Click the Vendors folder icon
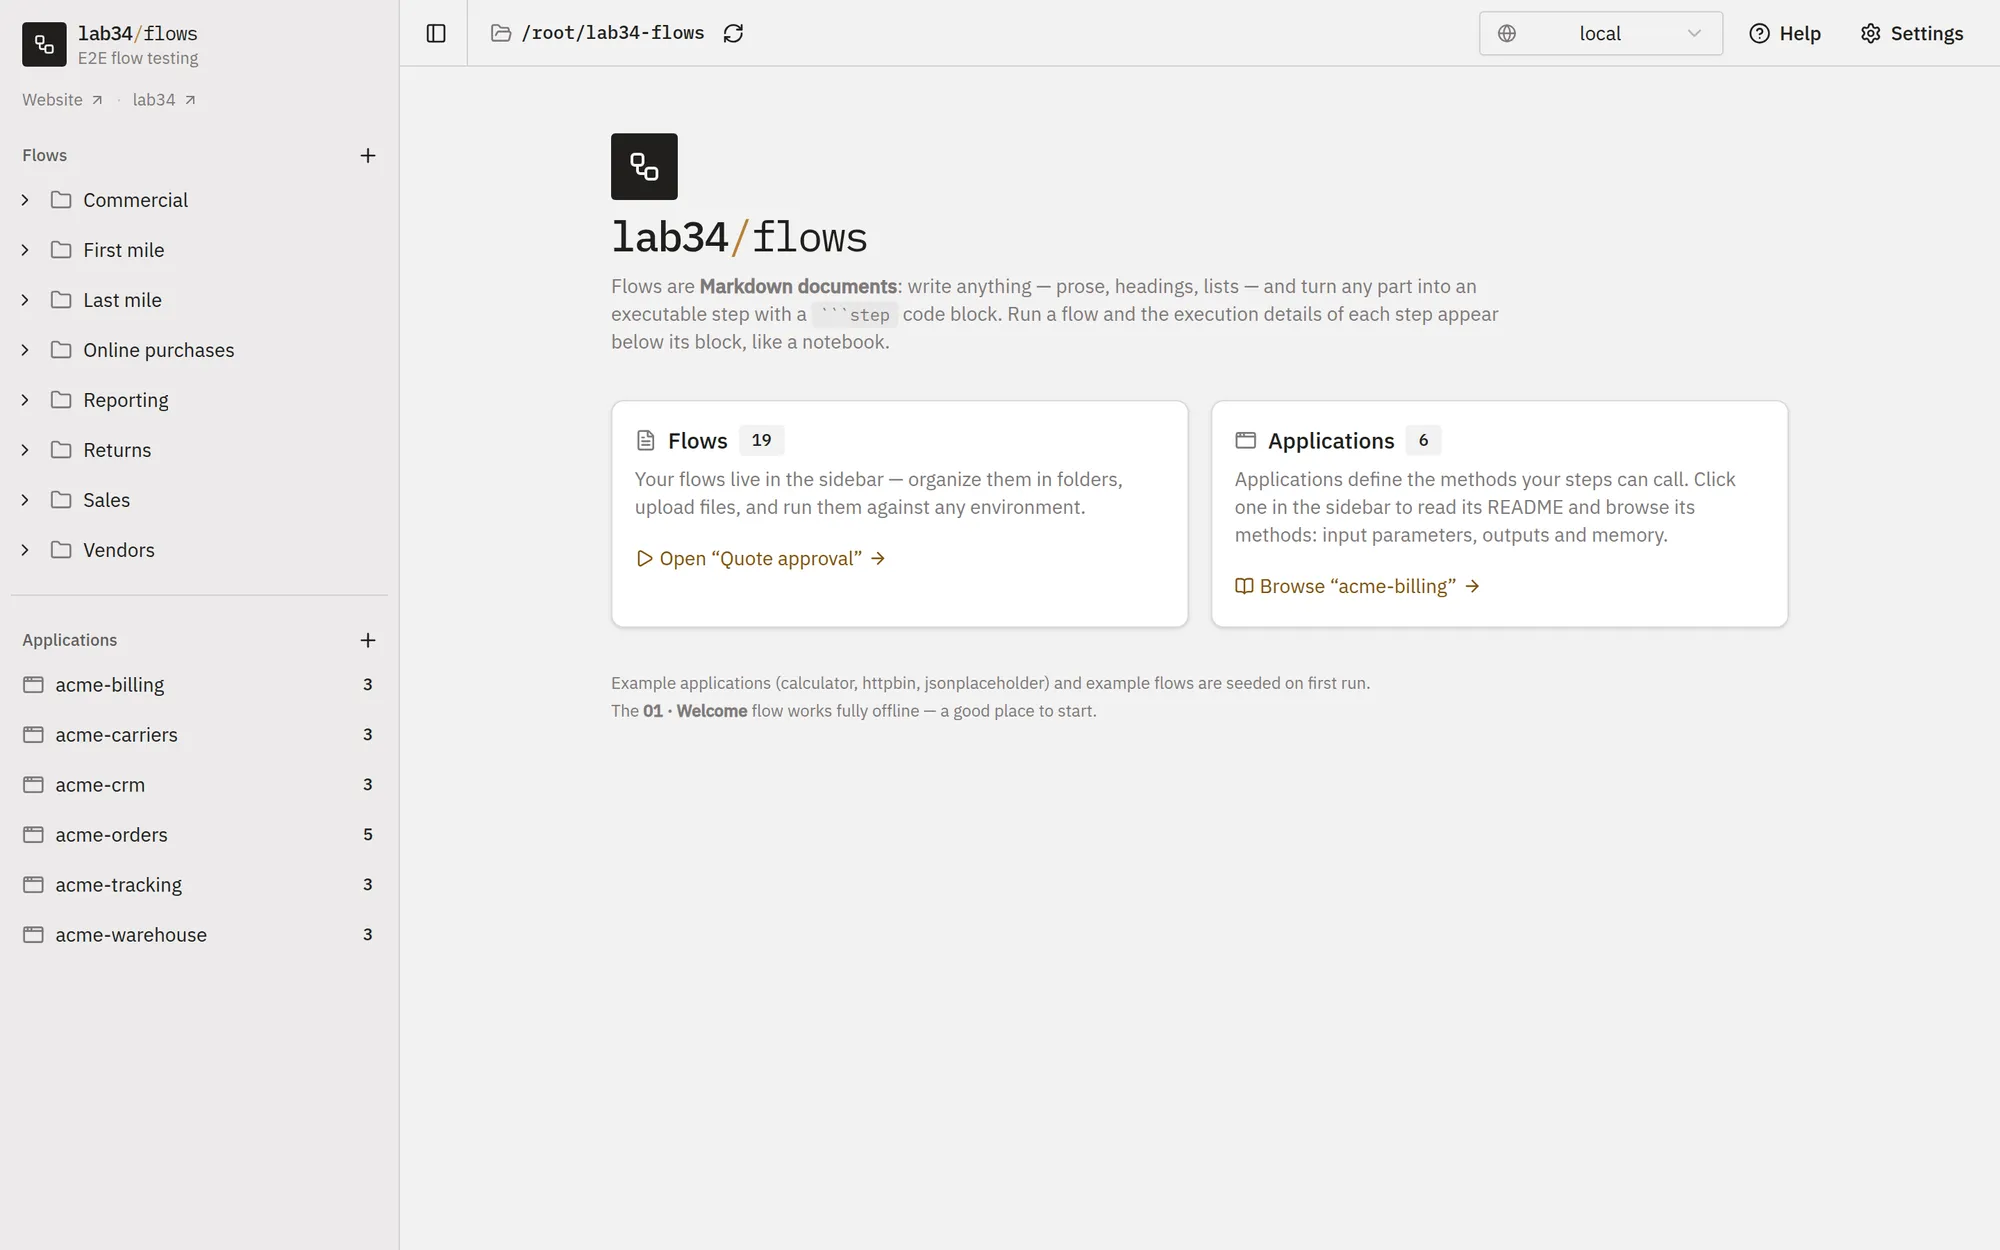Viewport: 2000px width, 1250px height. [x=61, y=550]
